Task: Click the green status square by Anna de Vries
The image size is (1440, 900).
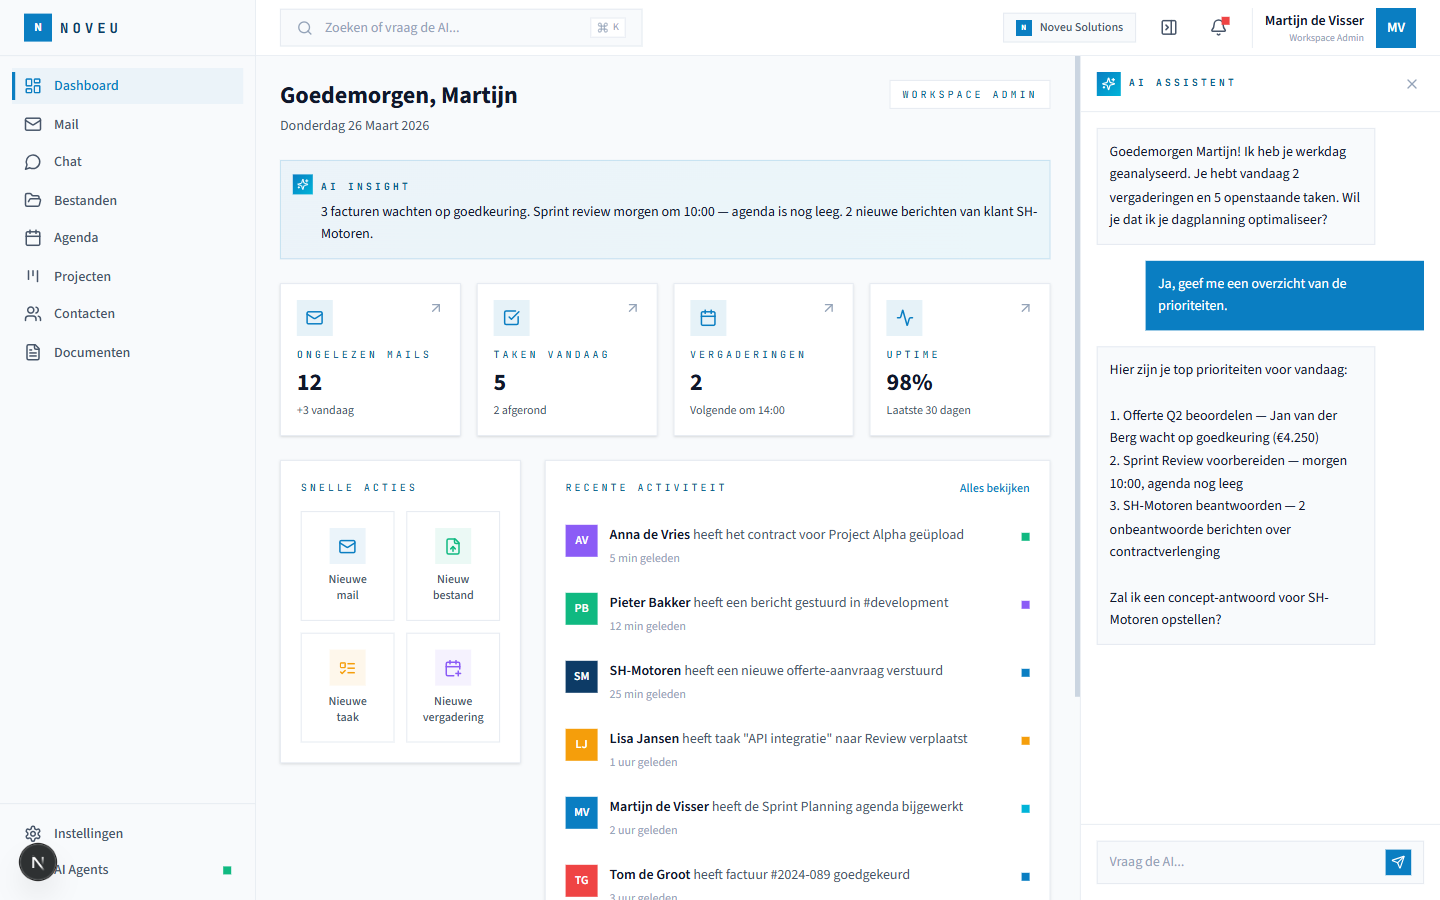Action: 1025,537
